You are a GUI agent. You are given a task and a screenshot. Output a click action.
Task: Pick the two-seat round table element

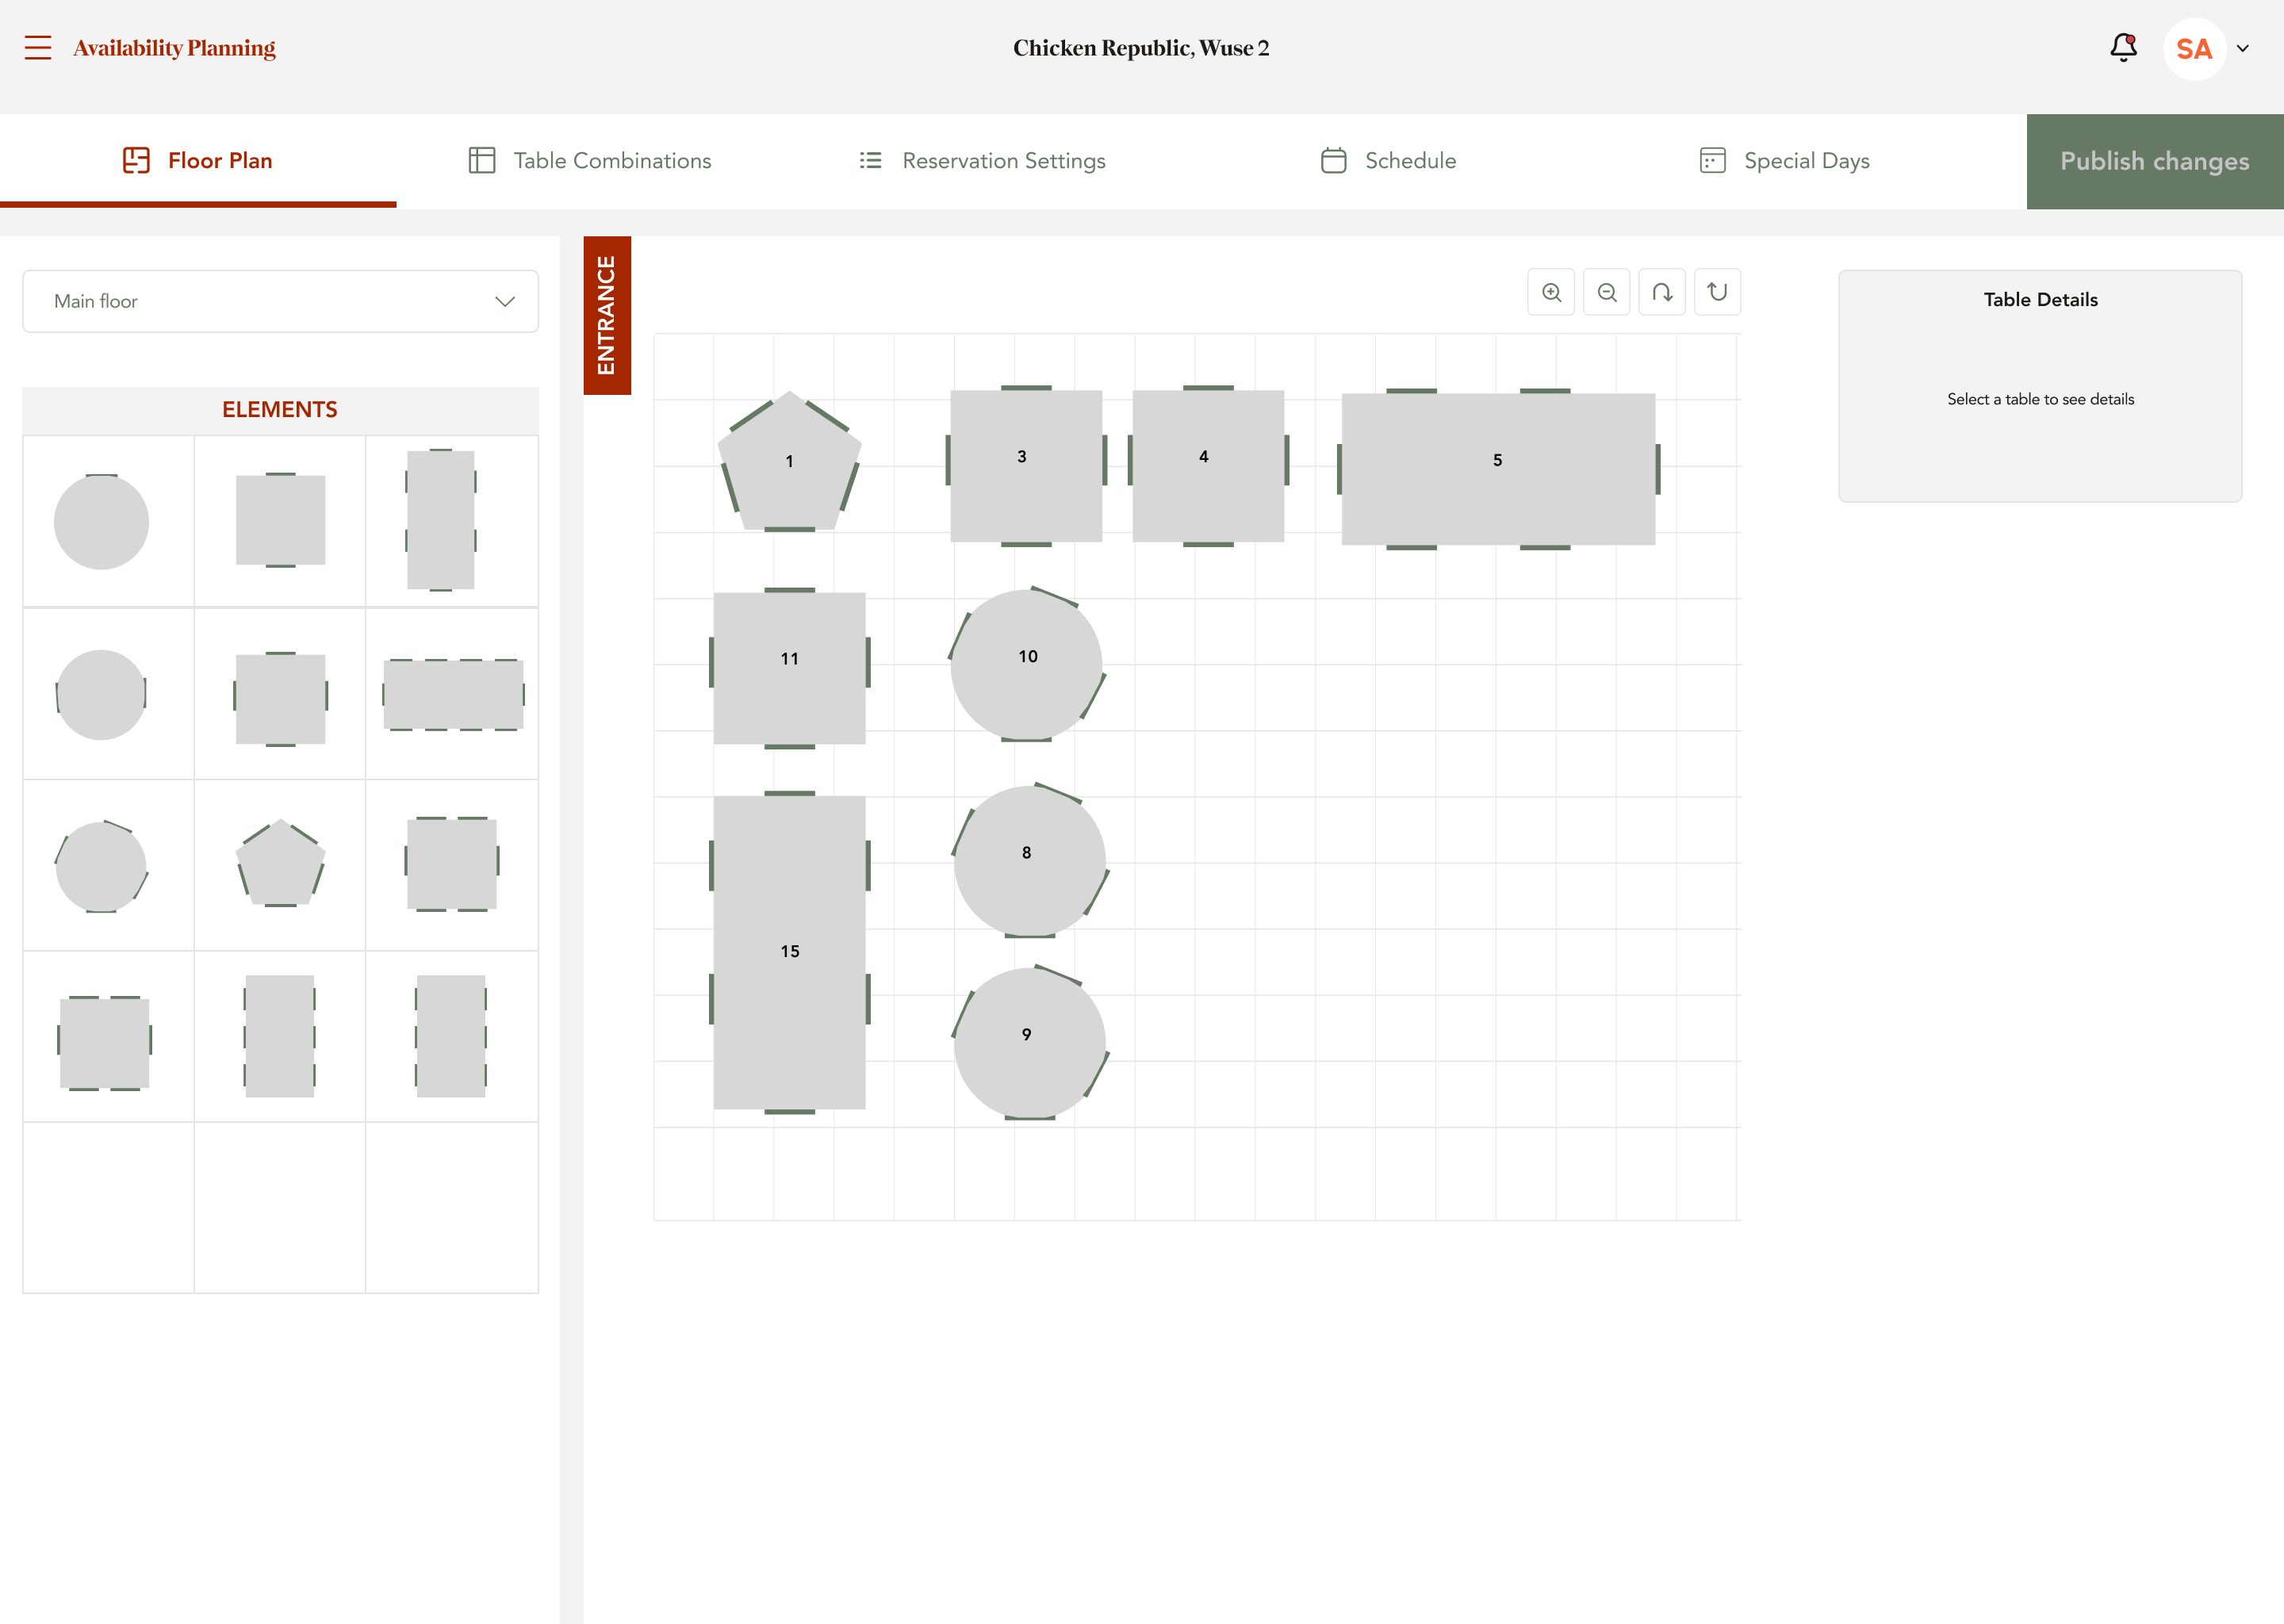pyautogui.click(x=101, y=695)
